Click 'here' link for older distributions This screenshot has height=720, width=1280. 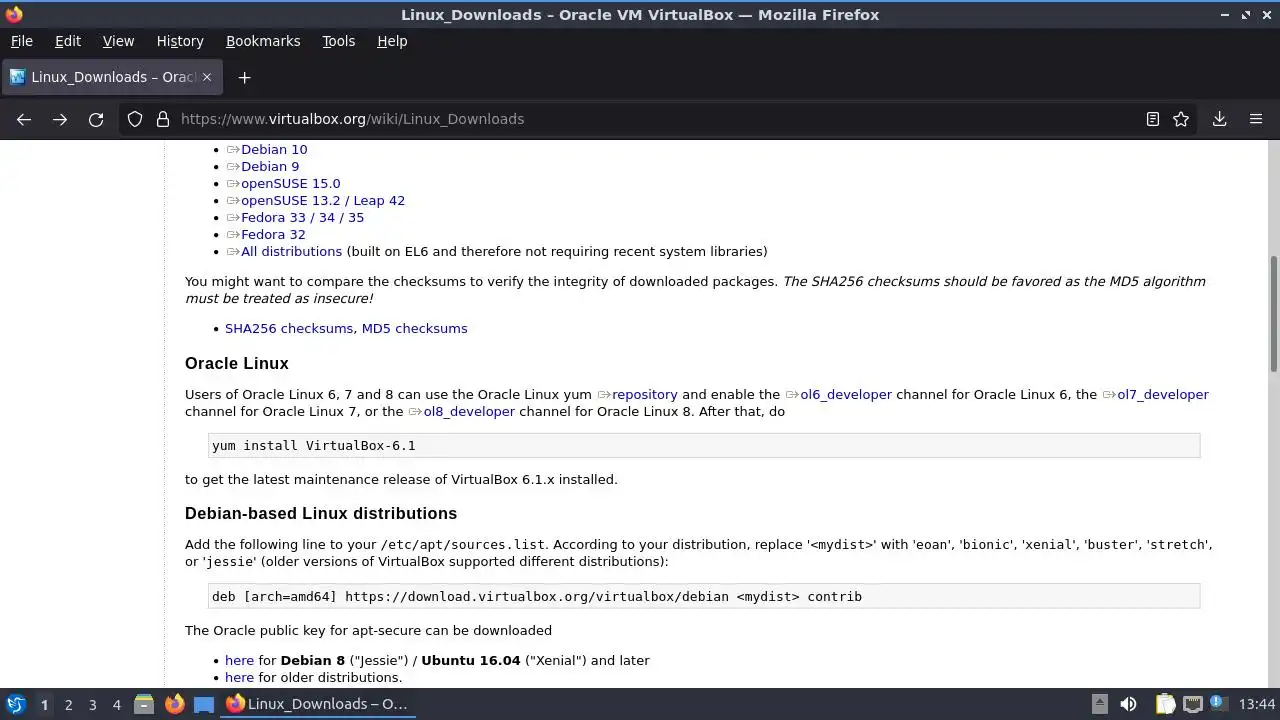pyautogui.click(x=239, y=678)
